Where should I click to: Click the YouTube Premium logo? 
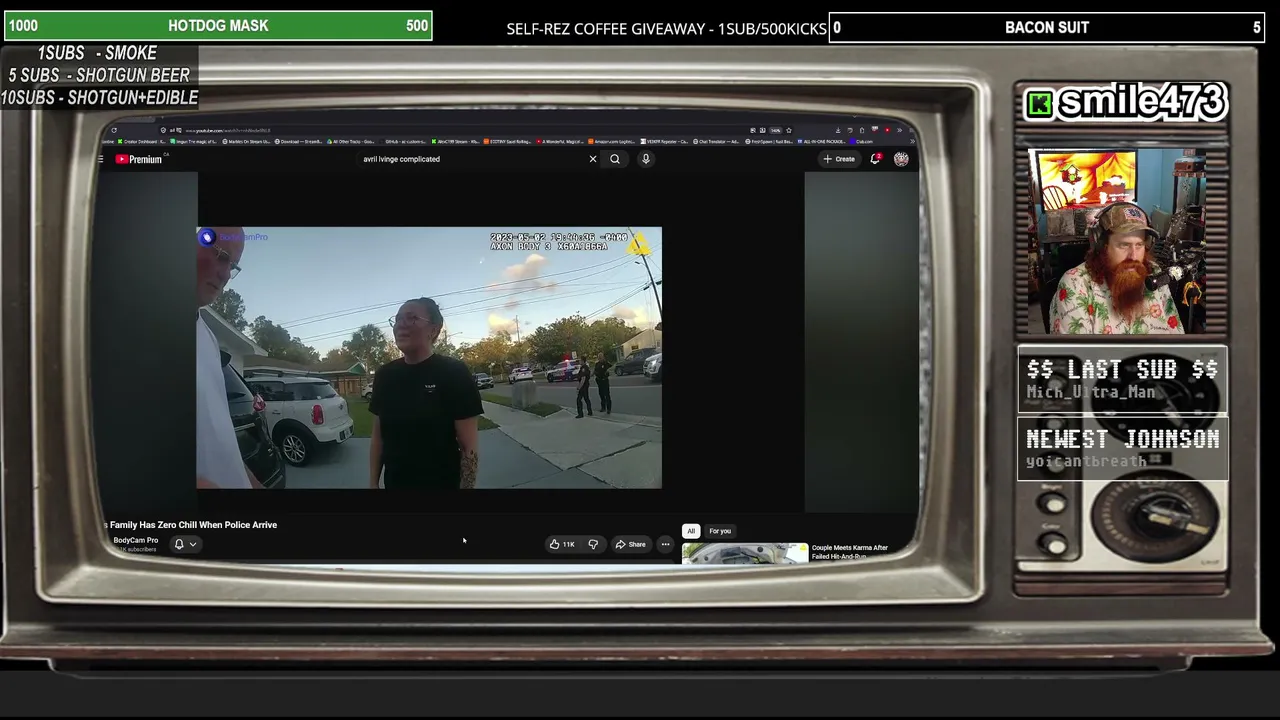click(x=139, y=159)
